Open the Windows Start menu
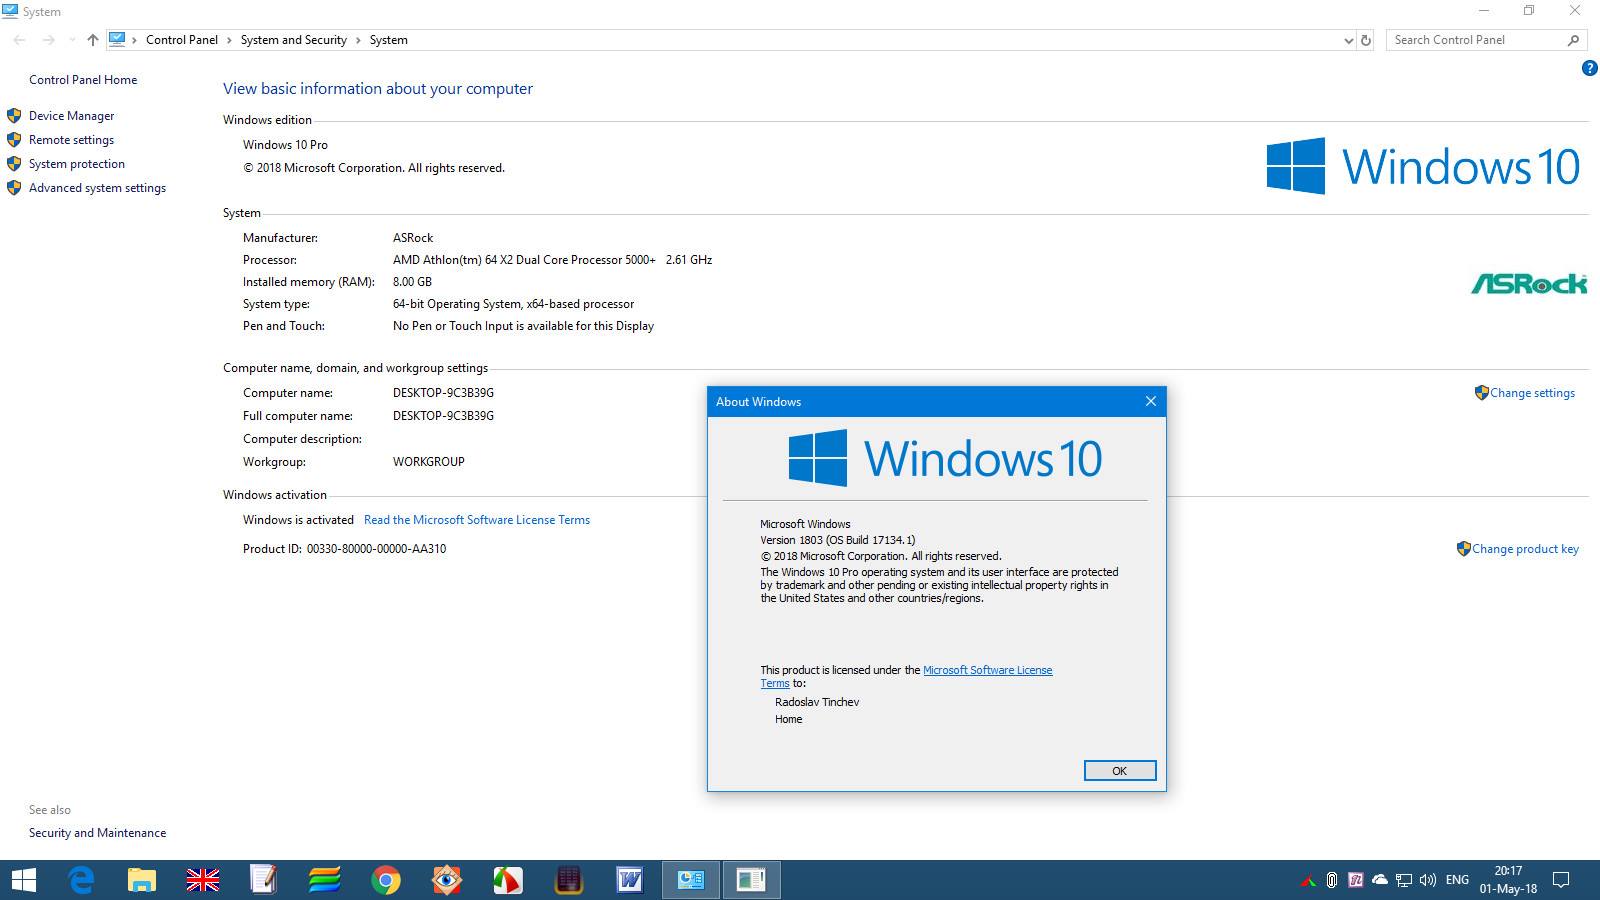The width and height of the screenshot is (1600, 900). click(x=23, y=880)
